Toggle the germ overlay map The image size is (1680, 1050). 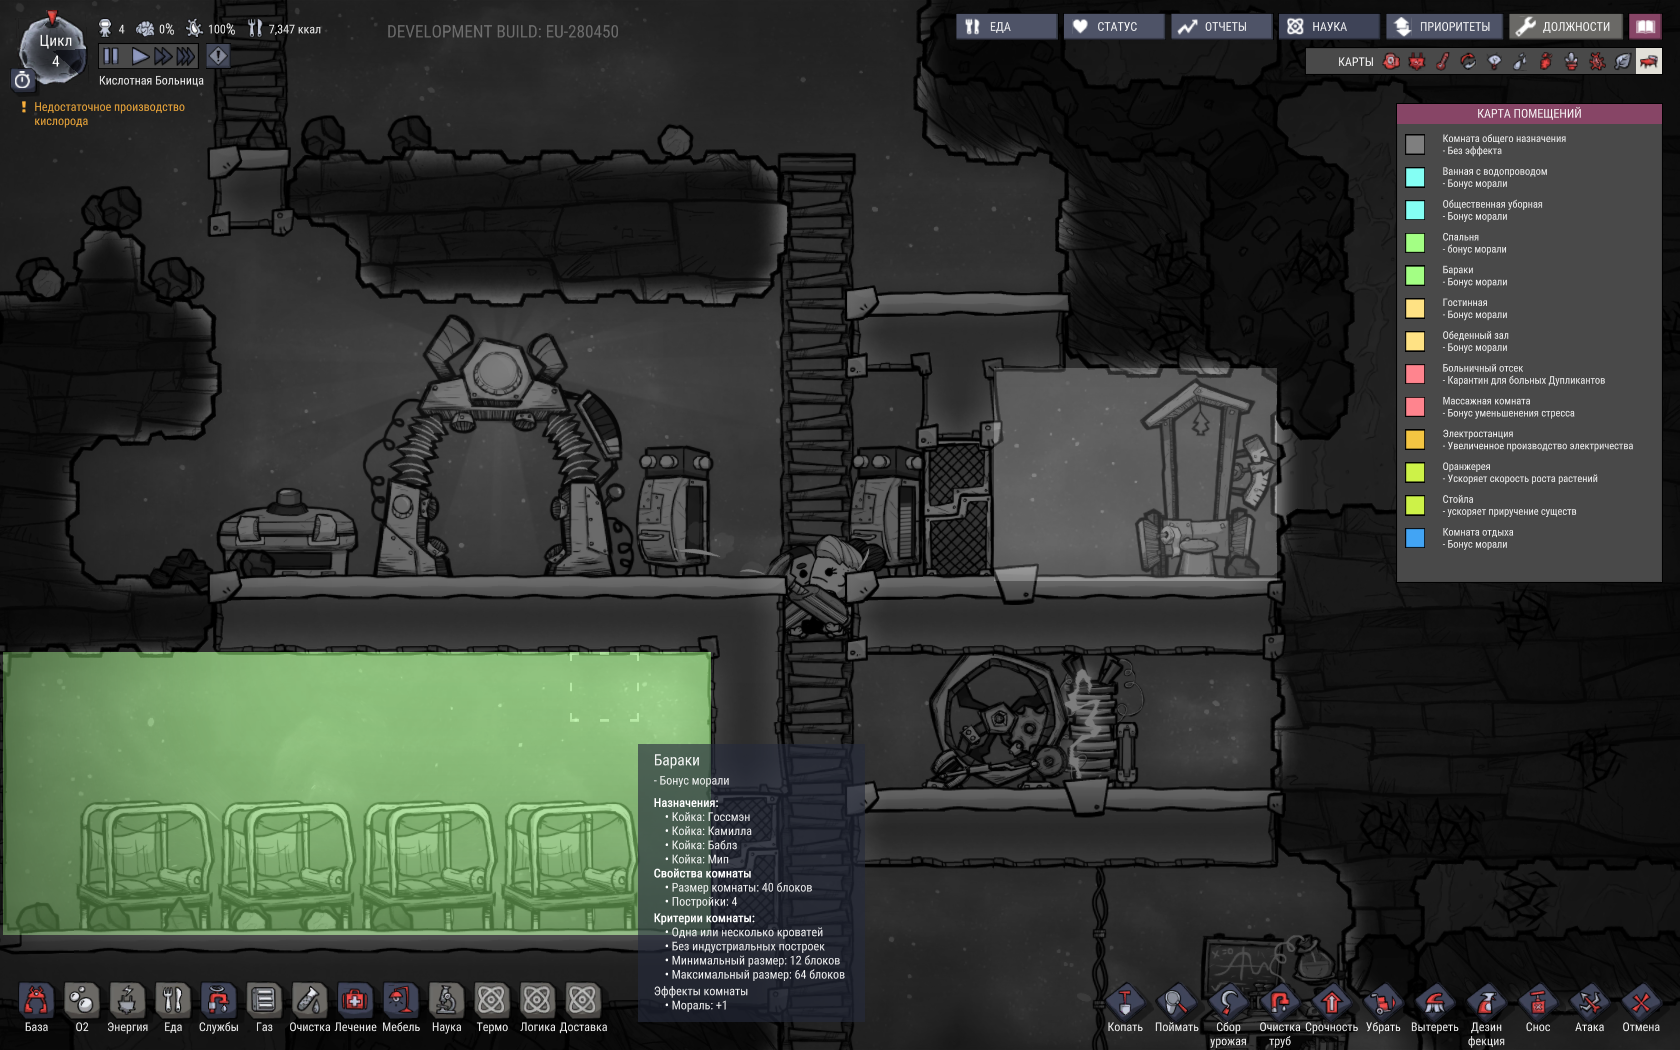[x=1597, y=62]
